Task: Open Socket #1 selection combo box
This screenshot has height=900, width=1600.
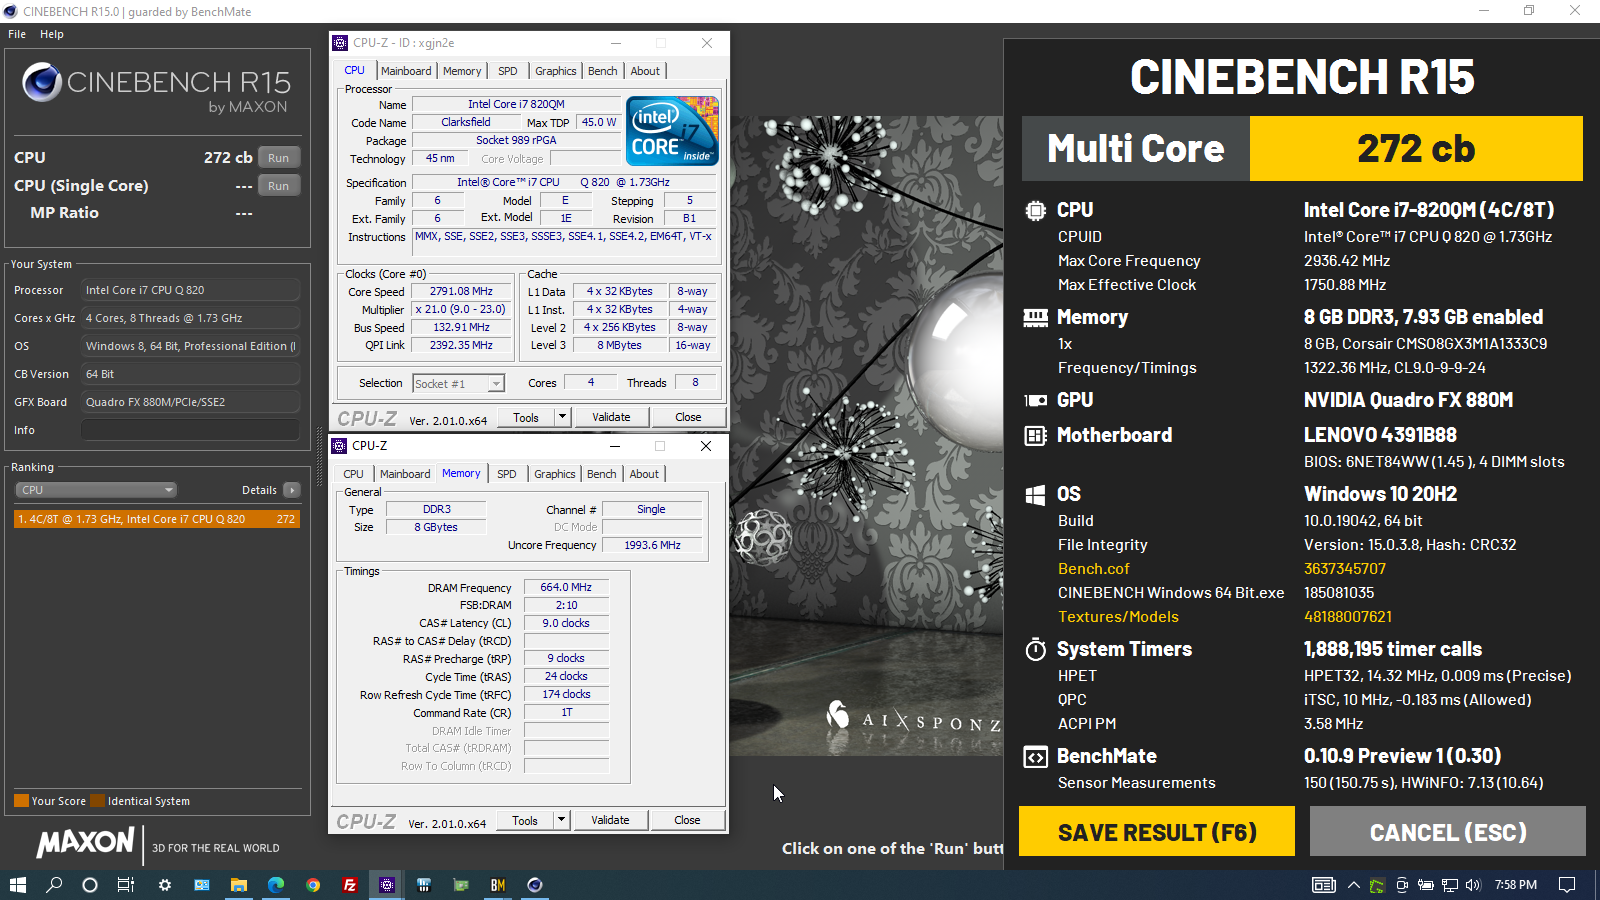Action: 458,383
